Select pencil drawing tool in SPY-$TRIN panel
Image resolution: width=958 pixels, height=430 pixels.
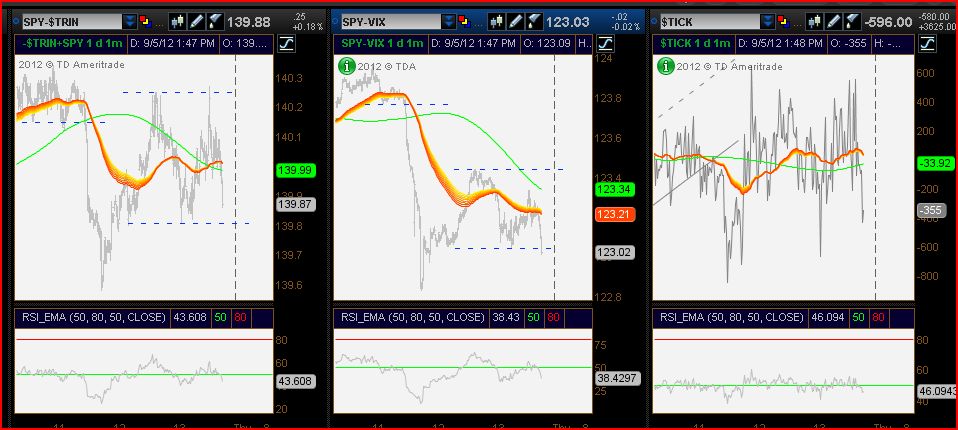[x=196, y=22]
